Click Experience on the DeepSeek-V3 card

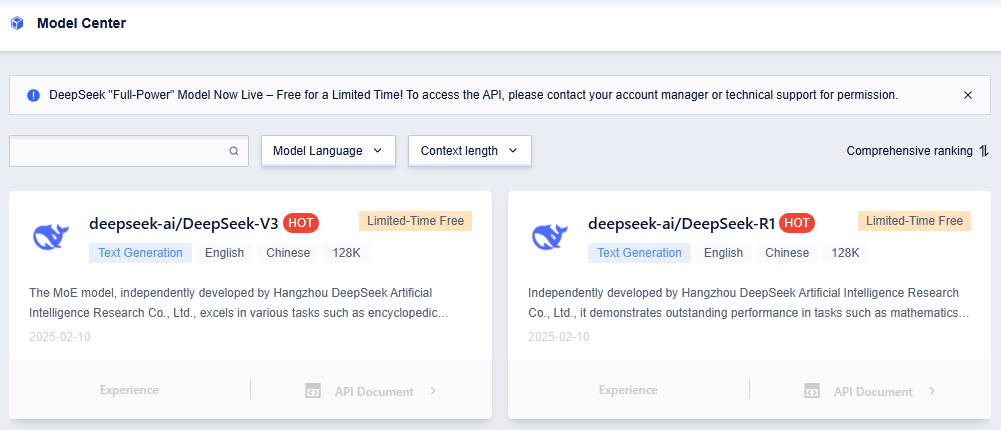coord(129,390)
